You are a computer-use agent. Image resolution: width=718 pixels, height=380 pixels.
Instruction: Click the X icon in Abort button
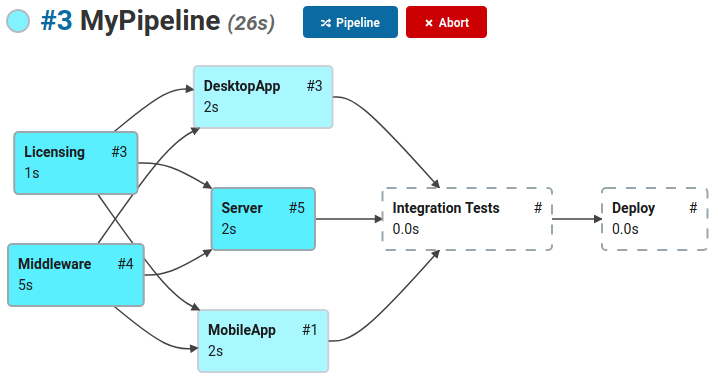pyautogui.click(x=429, y=23)
